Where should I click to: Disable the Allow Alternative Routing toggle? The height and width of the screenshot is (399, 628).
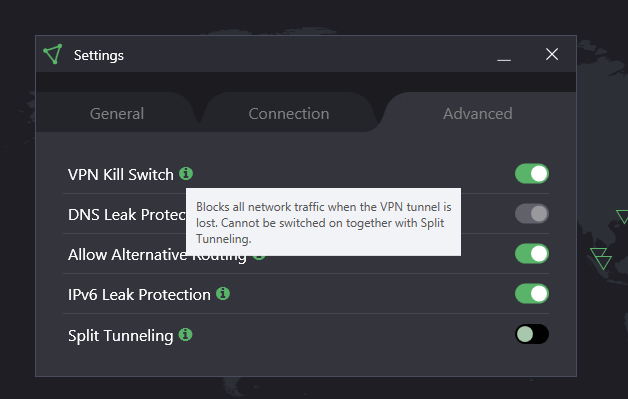[531, 254]
